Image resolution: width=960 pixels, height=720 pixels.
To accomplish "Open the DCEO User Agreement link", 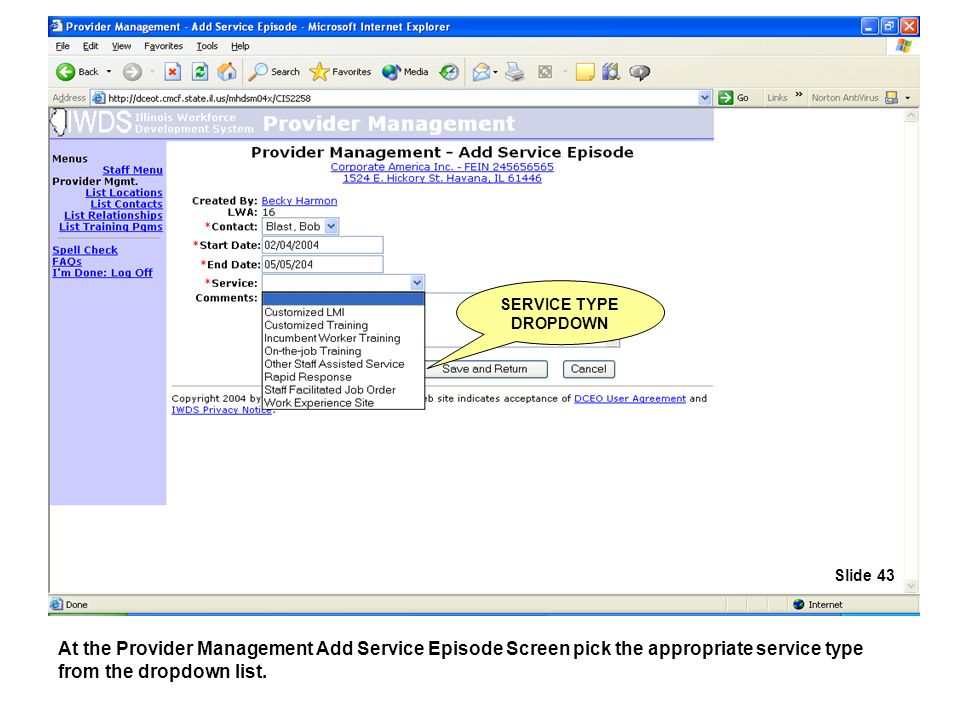I will (x=629, y=399).
